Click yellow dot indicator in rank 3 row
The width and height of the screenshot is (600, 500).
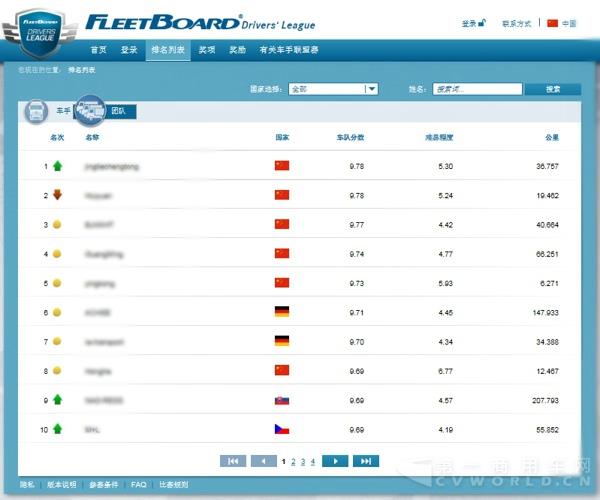pyautogui.click(x=57, y=225)
